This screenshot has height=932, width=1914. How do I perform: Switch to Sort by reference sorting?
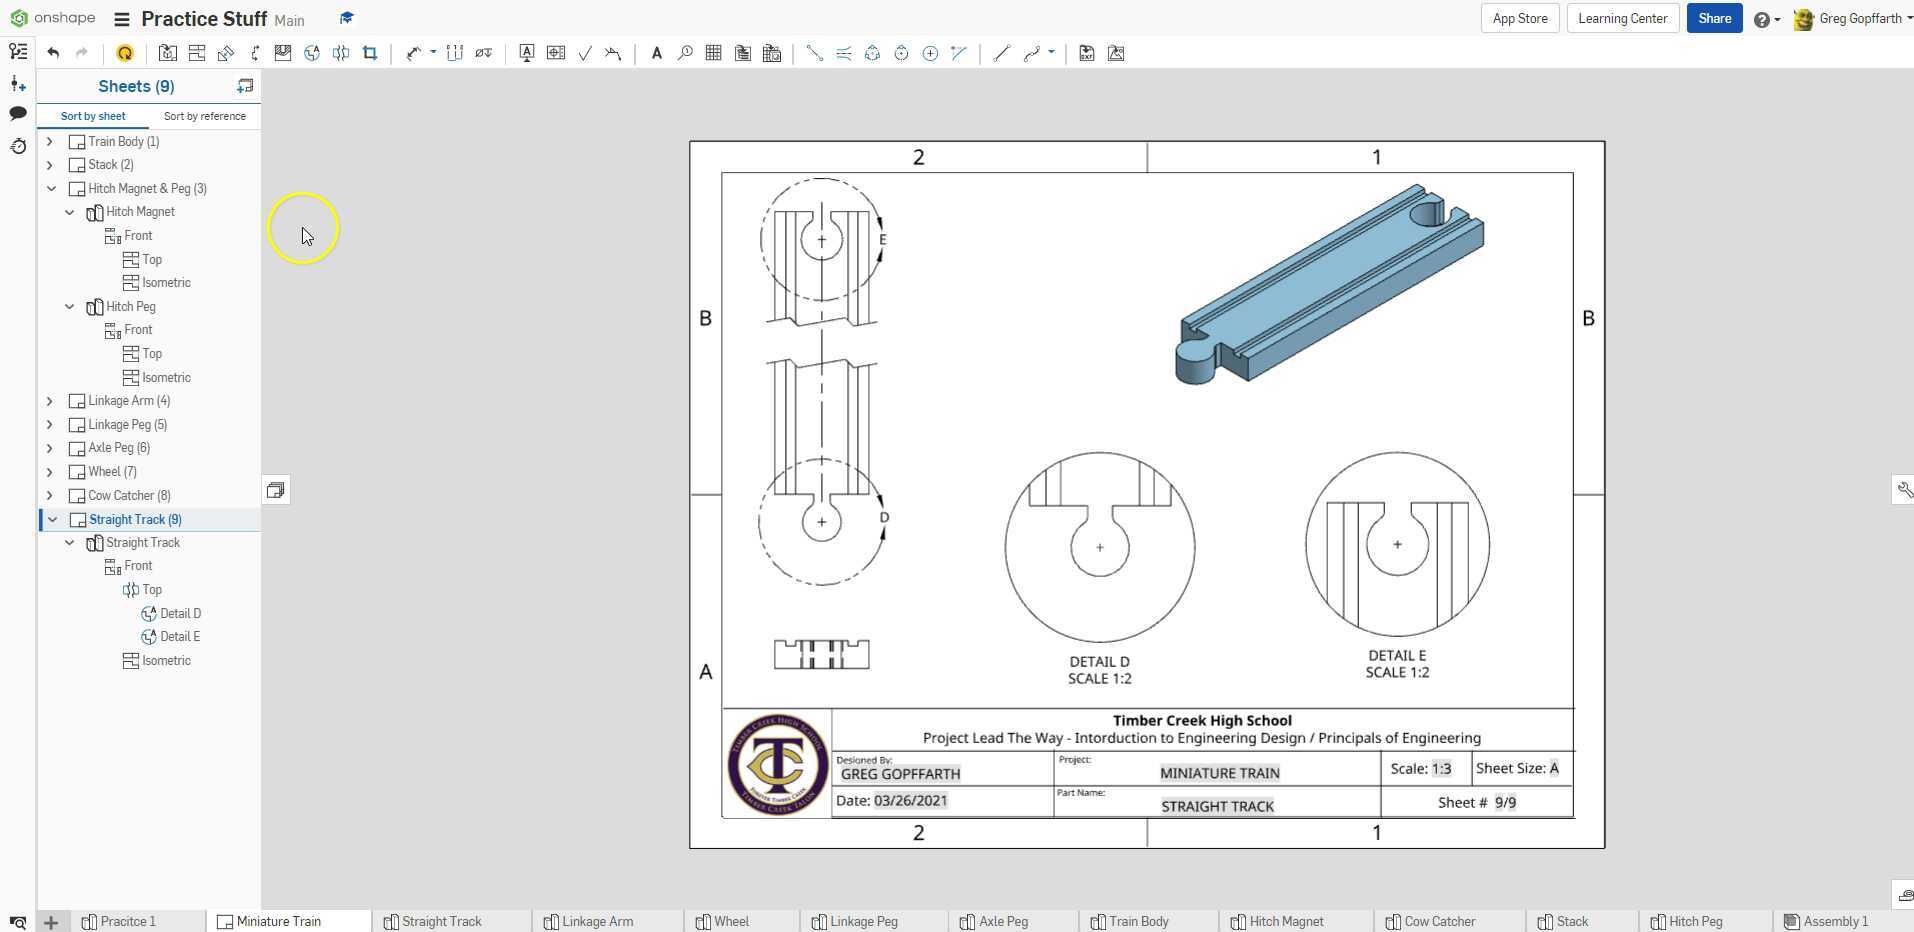pos(205,116)
